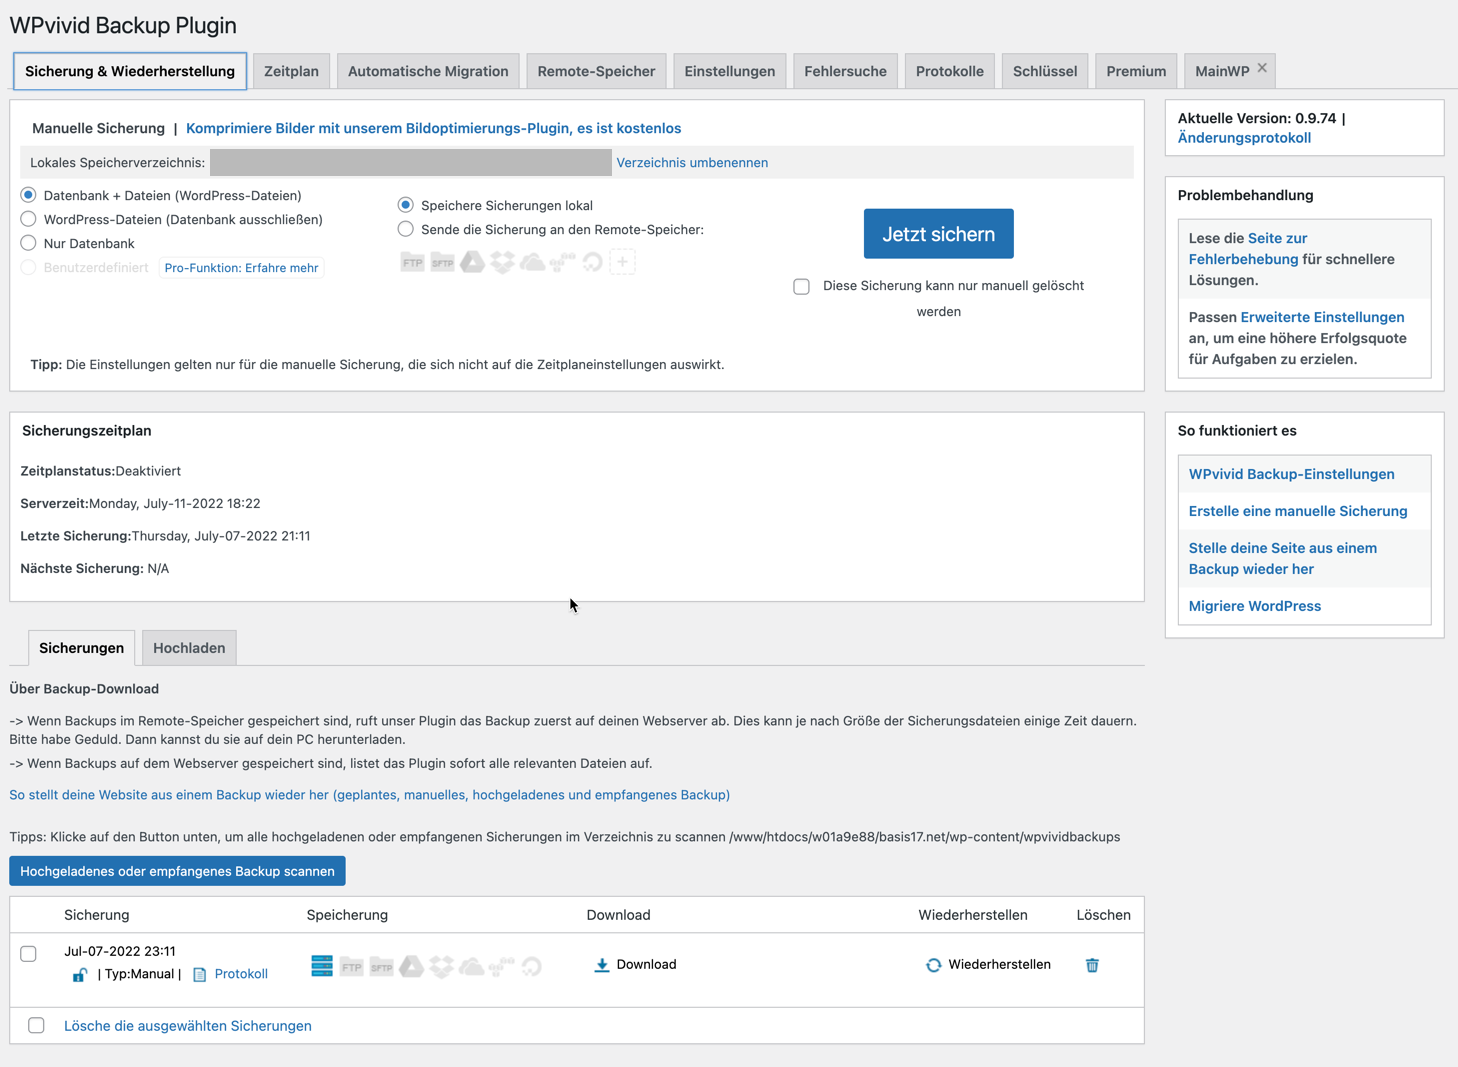Open Stelle deine Seite aus einem Backup wieder her
1458x1067 pixels.
tap(1282, 558)
